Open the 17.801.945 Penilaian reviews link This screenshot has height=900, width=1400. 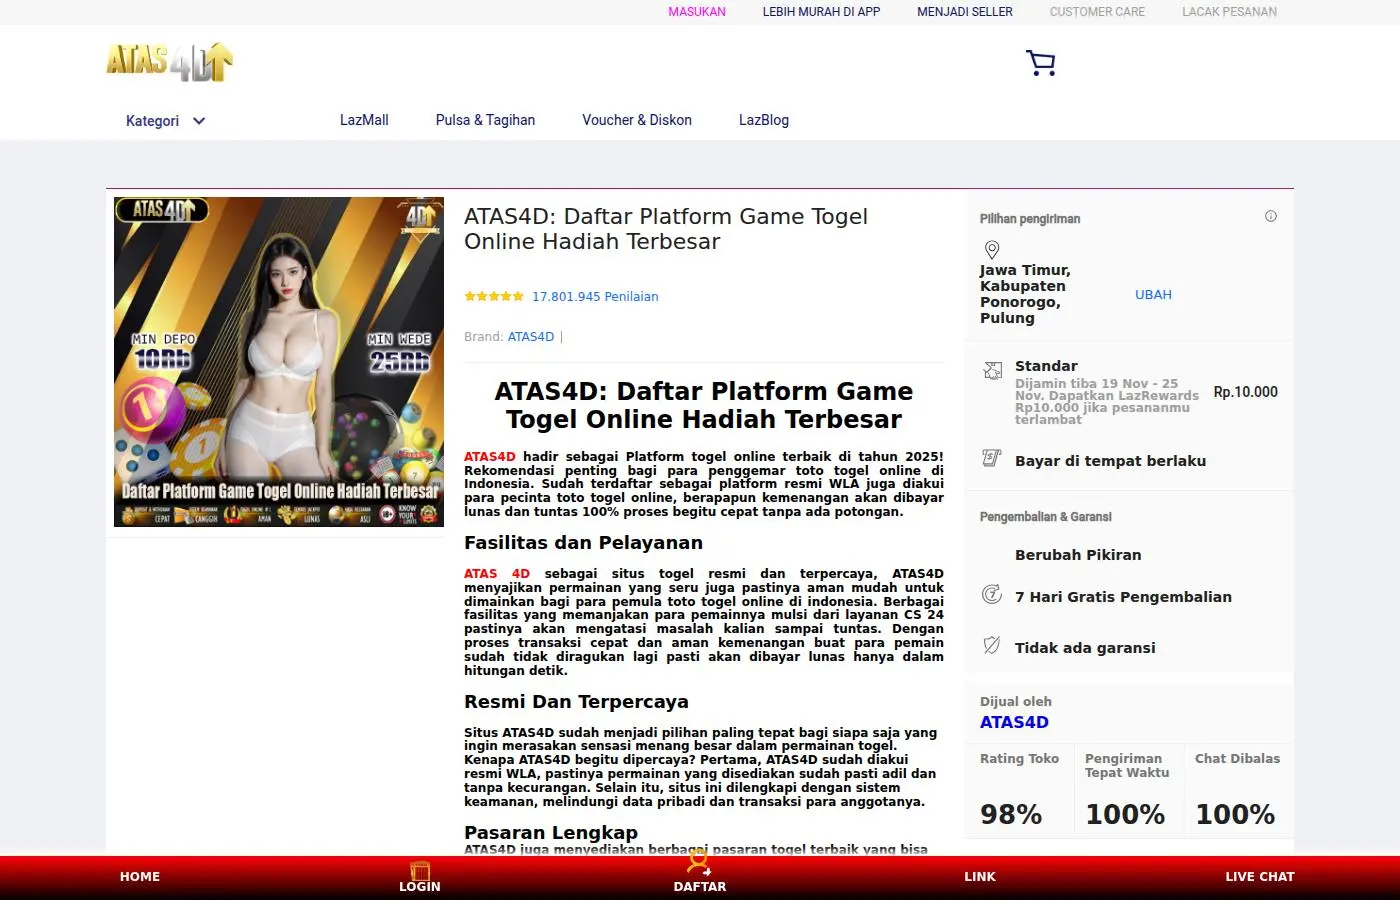(595, 297)
